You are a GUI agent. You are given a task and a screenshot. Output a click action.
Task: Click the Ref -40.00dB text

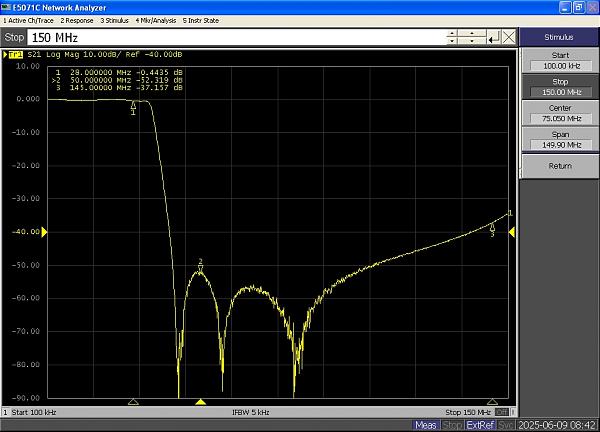click(154, 55)
